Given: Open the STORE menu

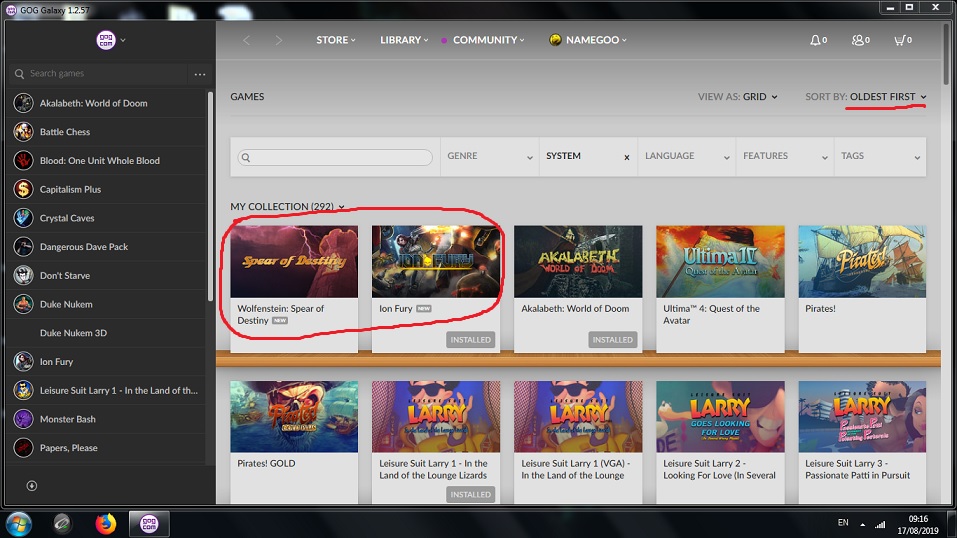Looking at the screenshot, I should pyautogui.click(x=336, y=40).
